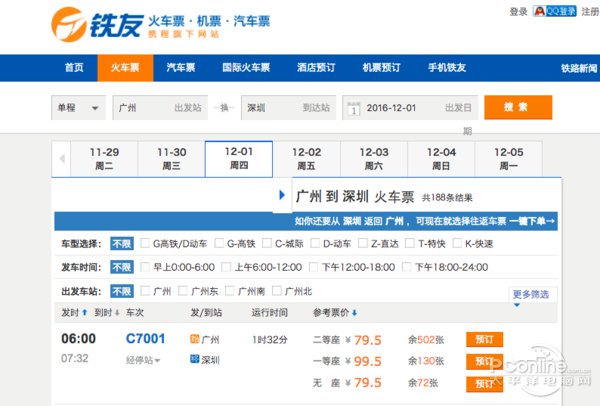600x406 pixels.
Task: Check C-城际 filter
Action: (x=267, y=243)
